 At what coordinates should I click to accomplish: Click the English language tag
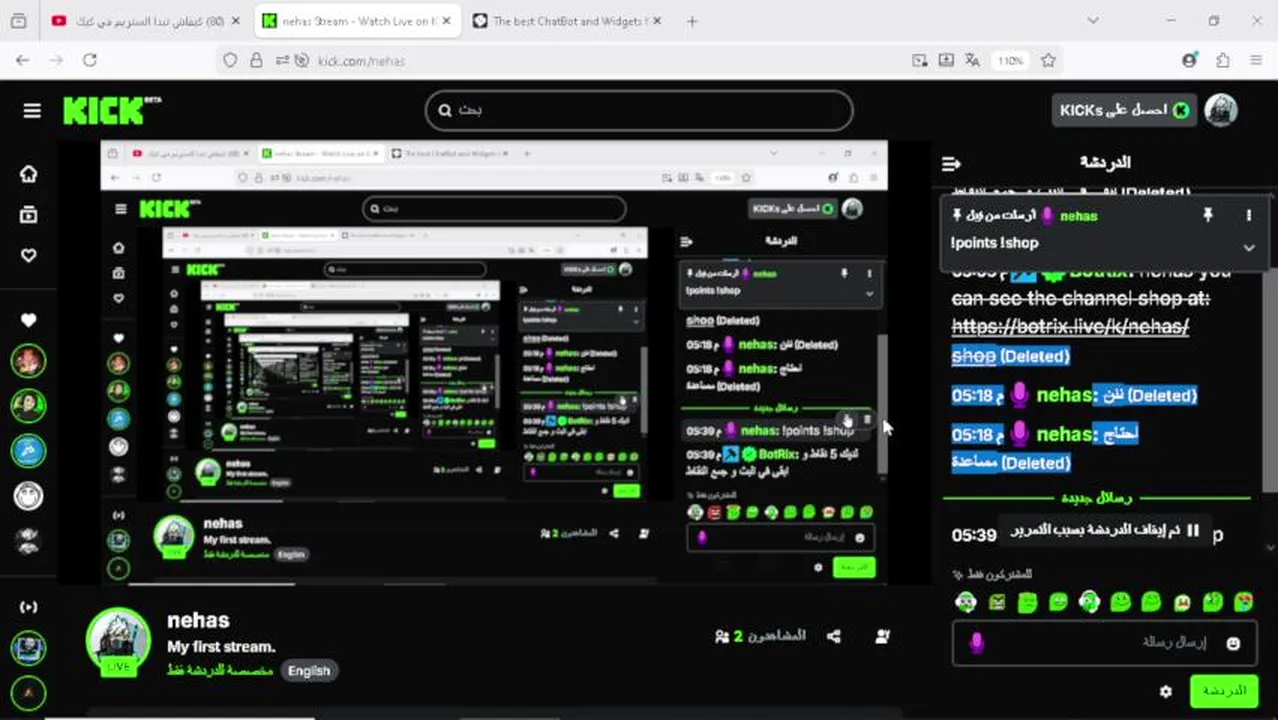pos(309,671)
